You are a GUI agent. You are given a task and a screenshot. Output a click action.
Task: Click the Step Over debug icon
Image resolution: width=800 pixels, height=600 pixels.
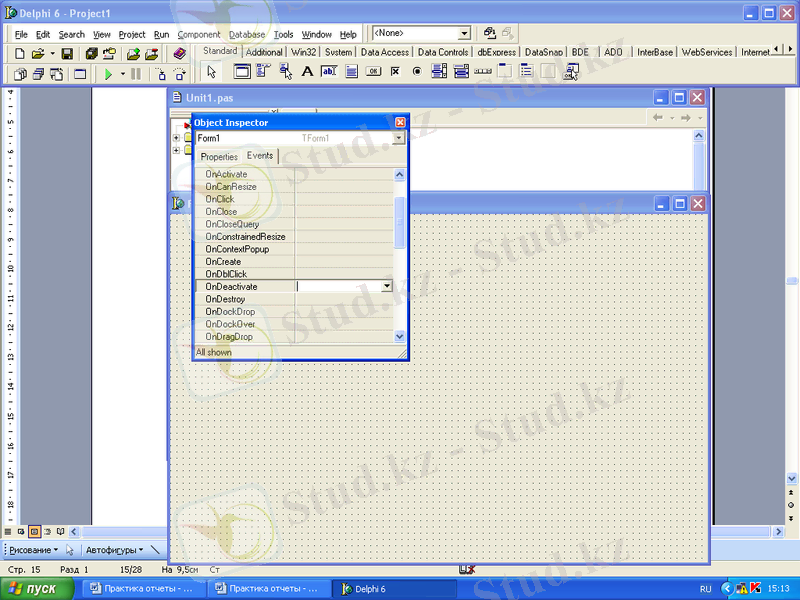[180, 74]
